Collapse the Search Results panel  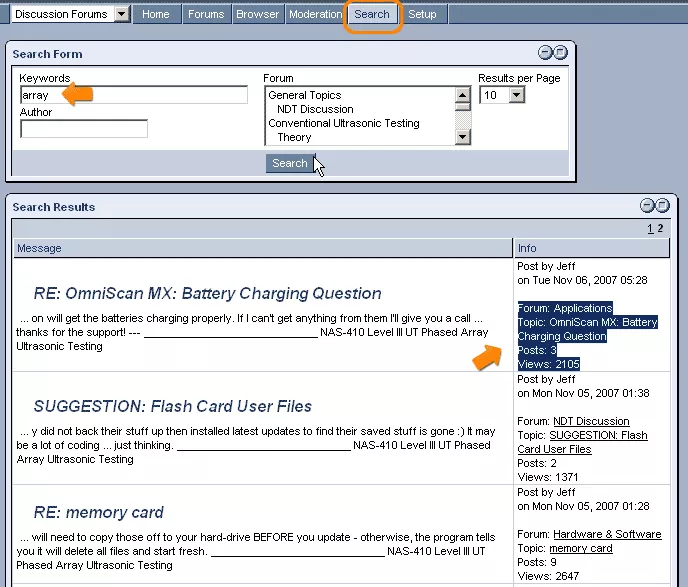click(647, 205)
